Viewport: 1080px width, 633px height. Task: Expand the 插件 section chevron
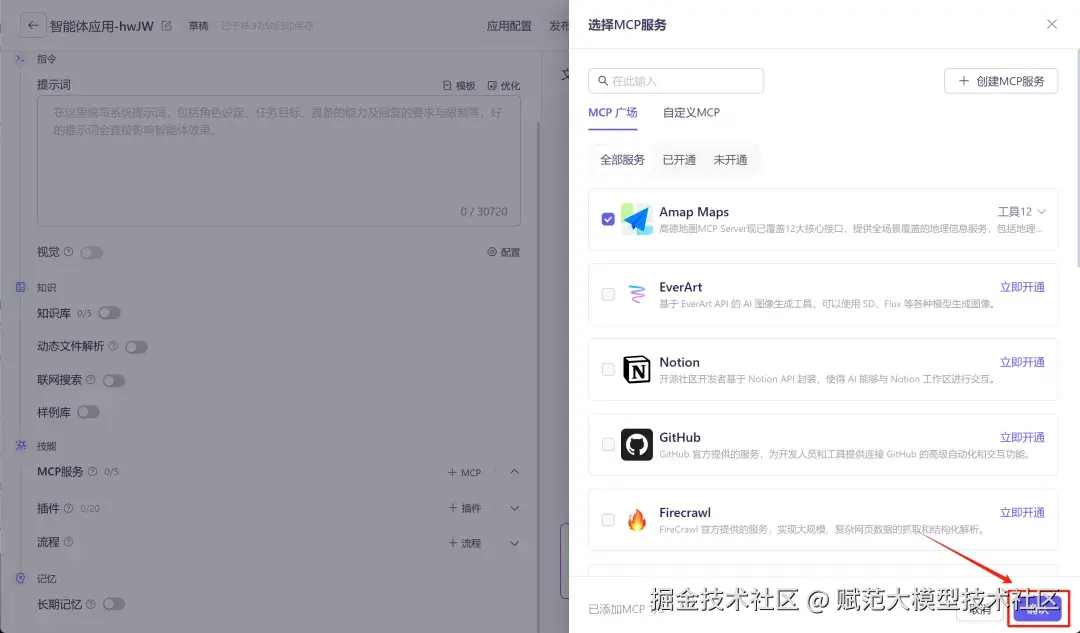pyautogui.click(x=513, y=507)
